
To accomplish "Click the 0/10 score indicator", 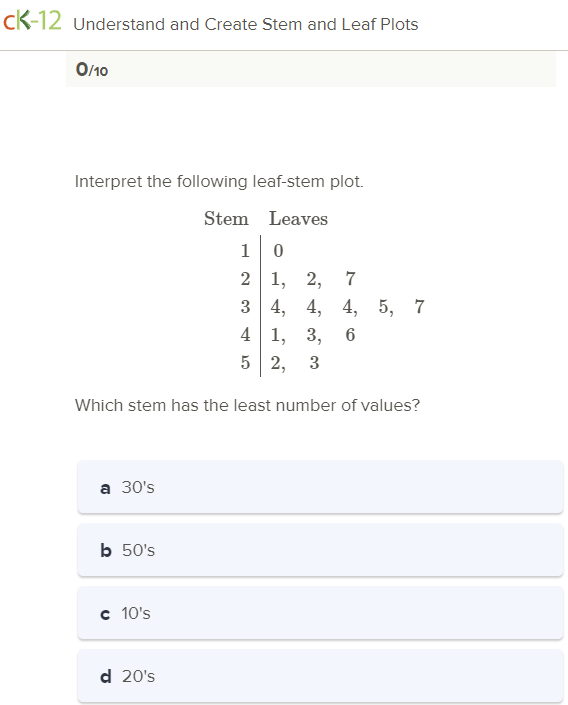I will coord(92,70).
